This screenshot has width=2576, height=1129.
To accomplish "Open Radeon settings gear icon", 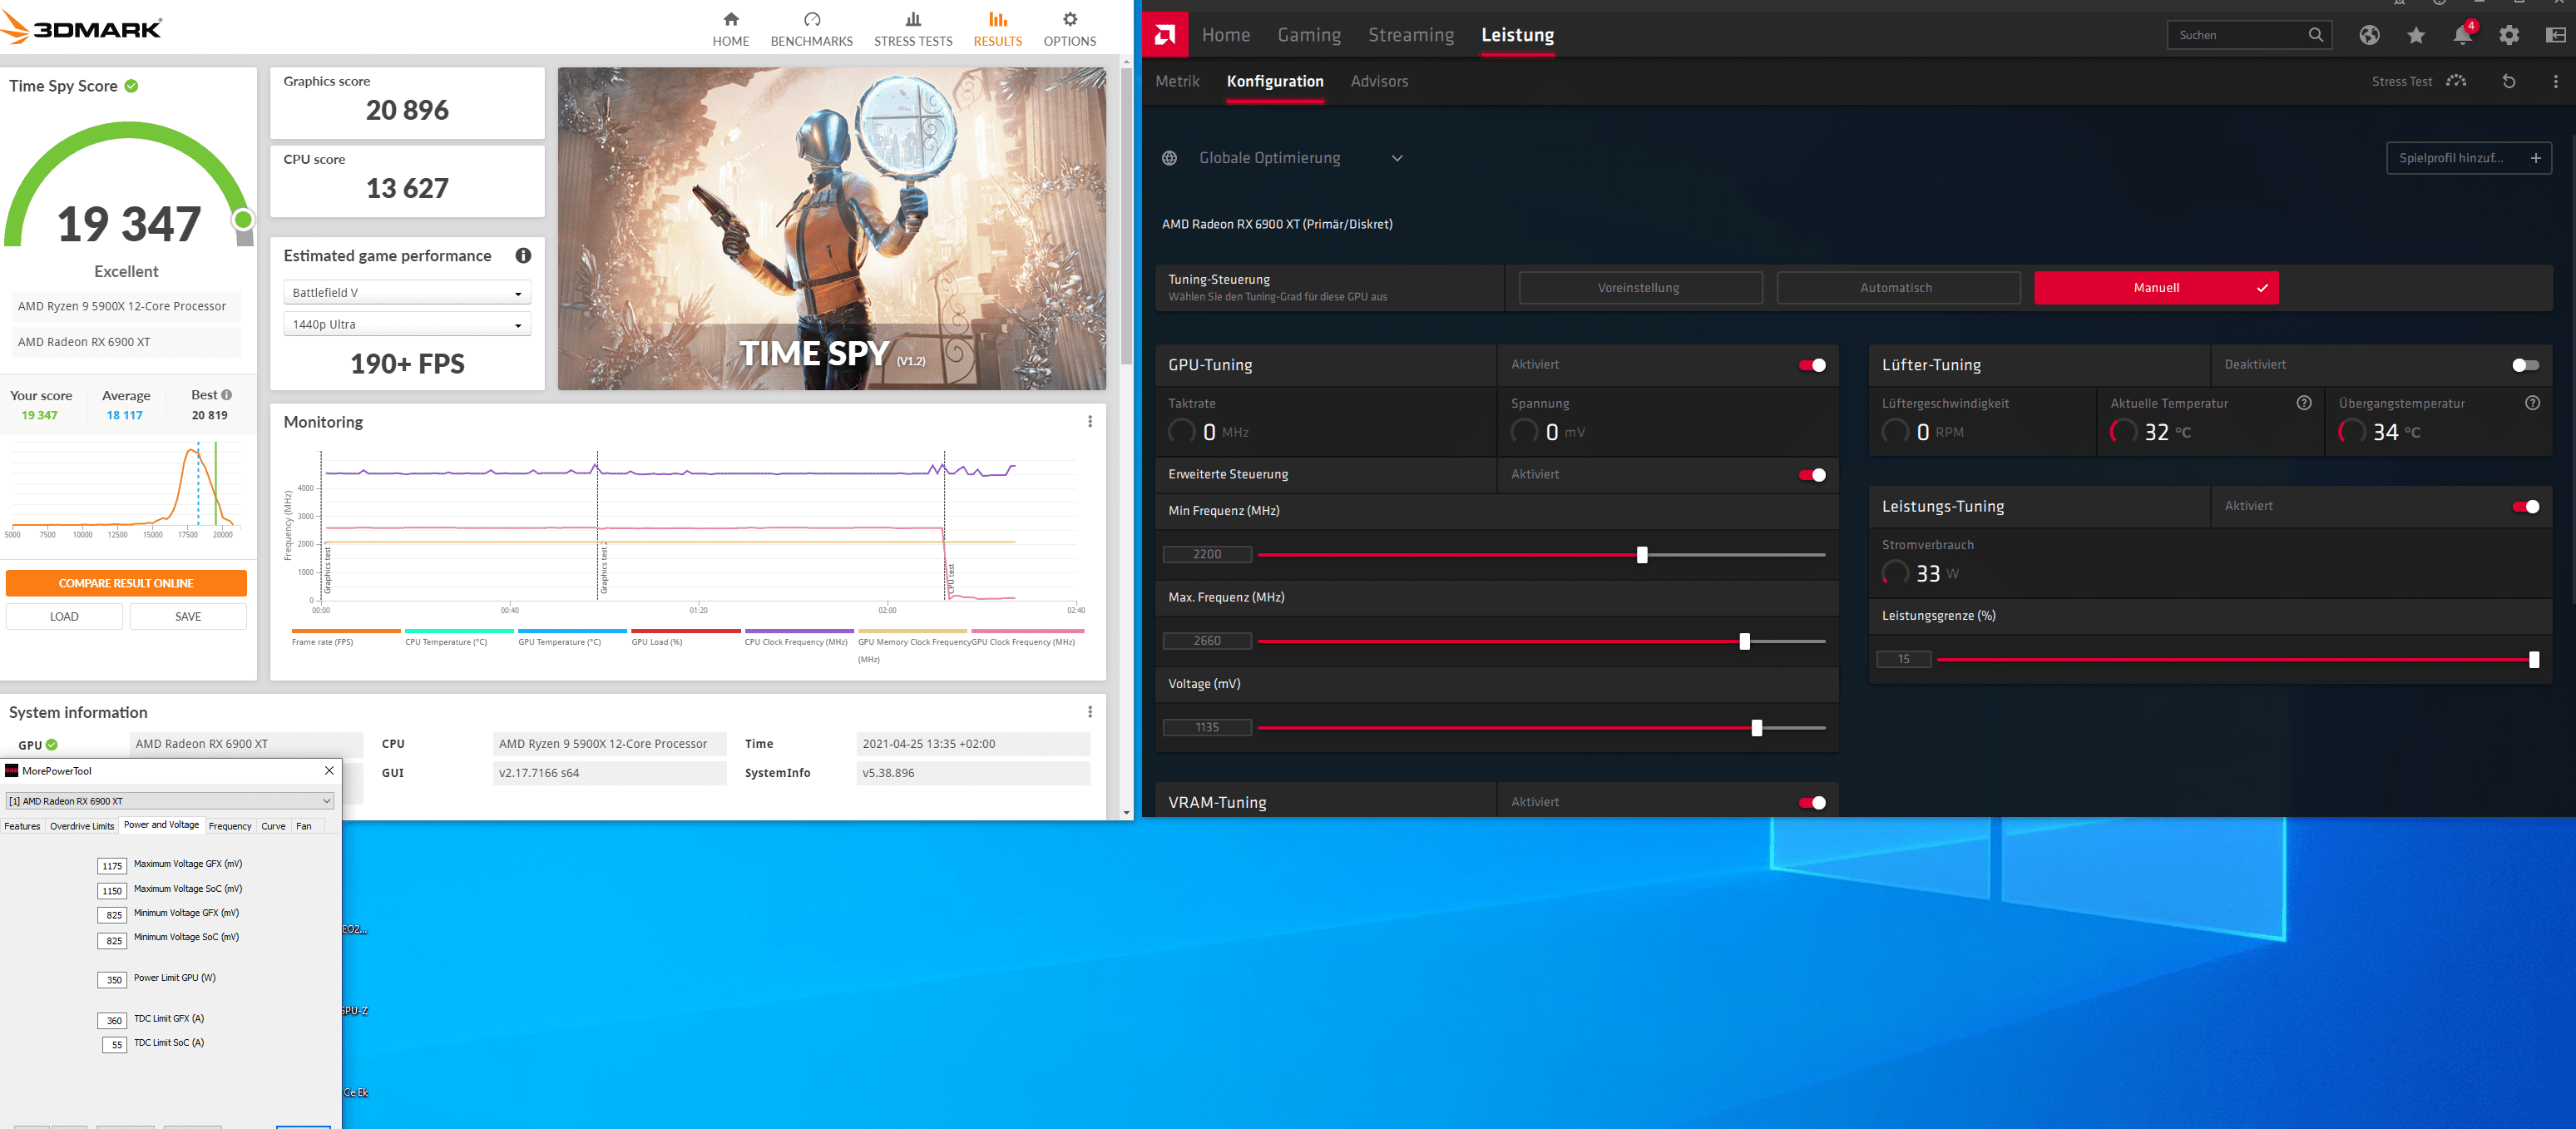I will point(2509,35).
